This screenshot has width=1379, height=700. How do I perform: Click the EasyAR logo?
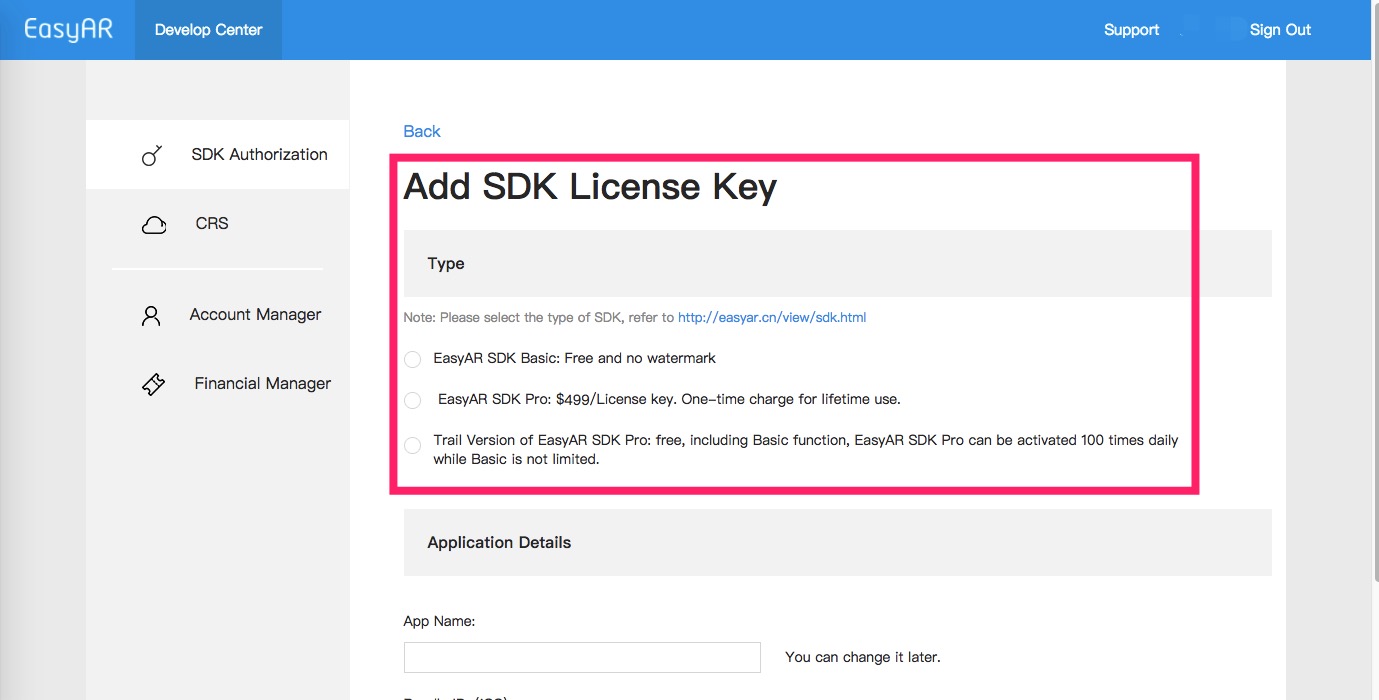click(x=68, y=29)
